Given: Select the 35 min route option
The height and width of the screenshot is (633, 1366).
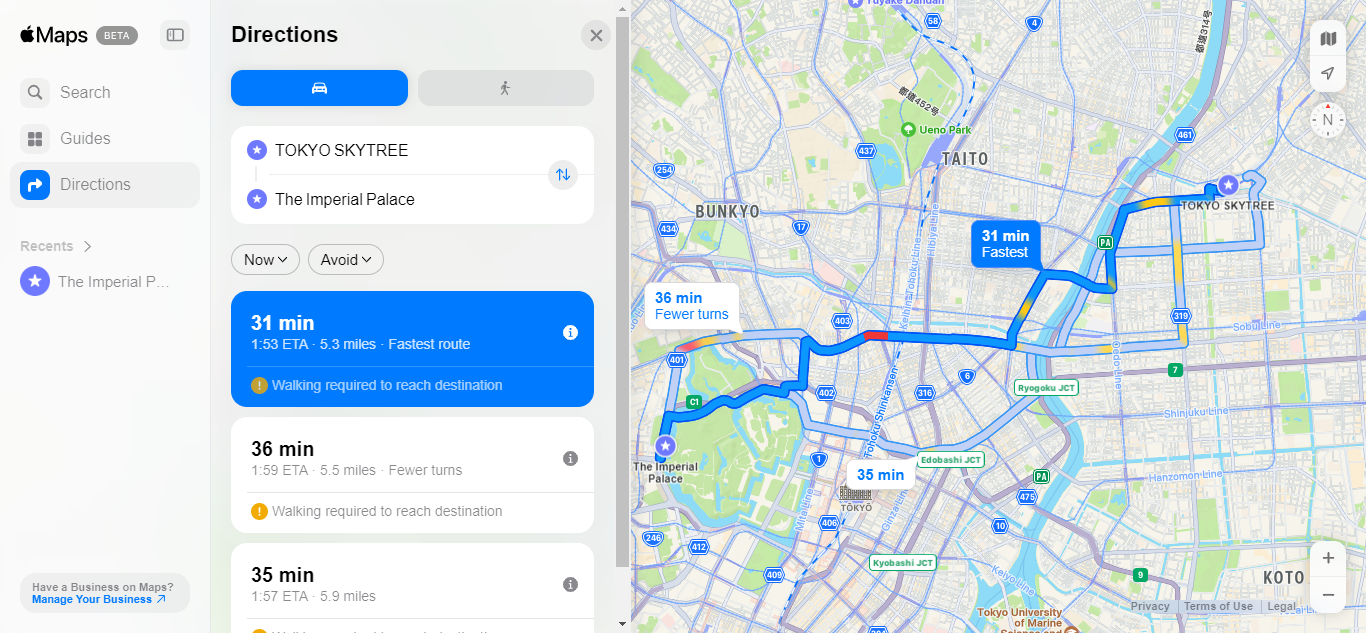Looking at the screenshot, I should point(412,588).
